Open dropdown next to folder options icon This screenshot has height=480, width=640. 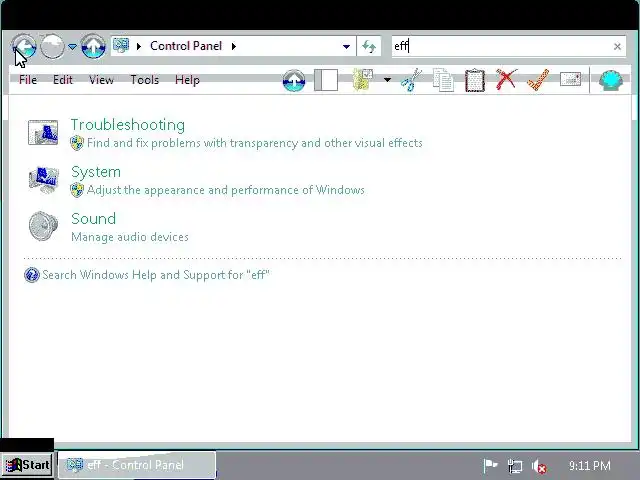387,80
